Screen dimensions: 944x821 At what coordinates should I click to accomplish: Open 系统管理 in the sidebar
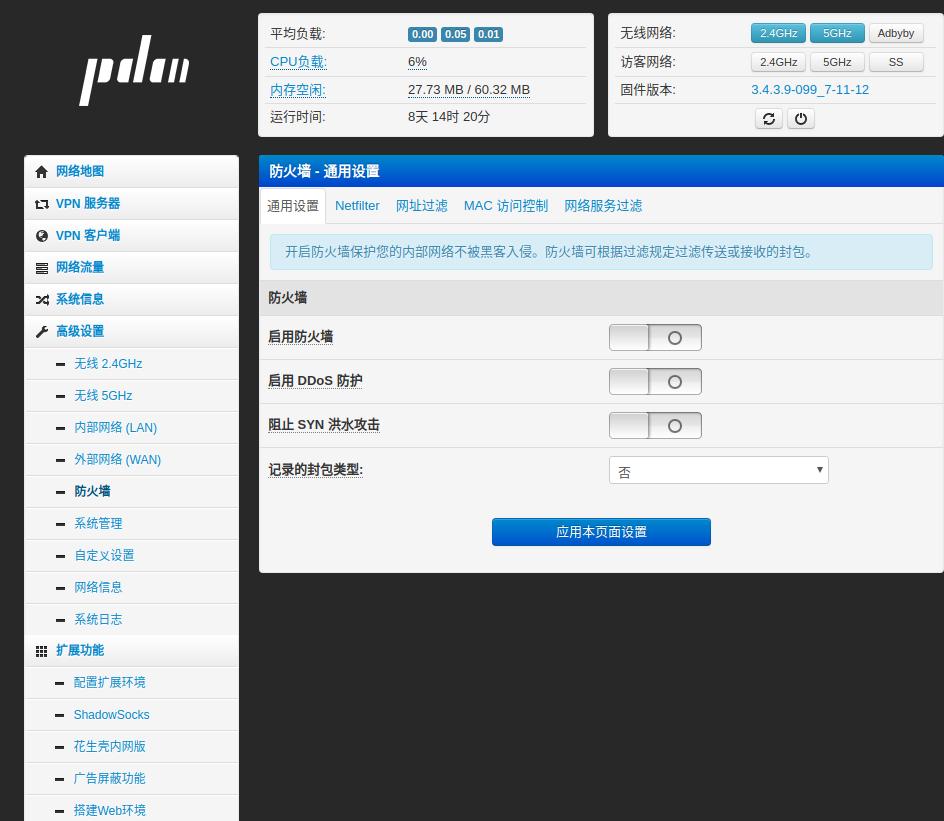click(x=131, y=524)
